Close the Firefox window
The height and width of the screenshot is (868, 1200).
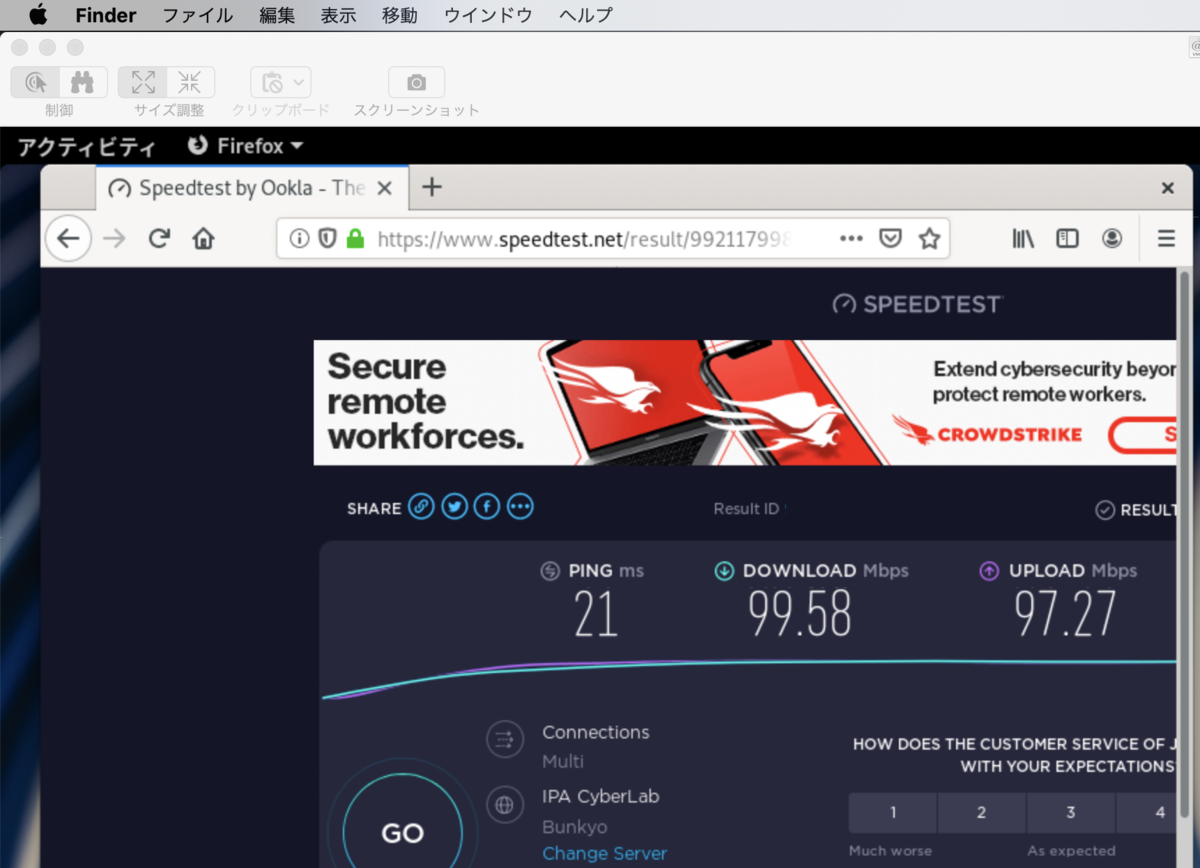coord(1167,188)
